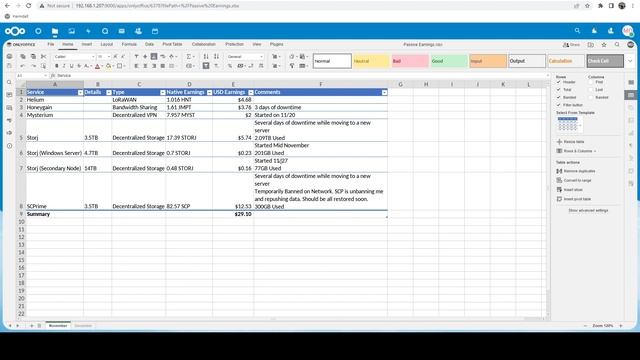Click the formula bar input
Viewport: 640px width, 360px height.
coord(302,76)
